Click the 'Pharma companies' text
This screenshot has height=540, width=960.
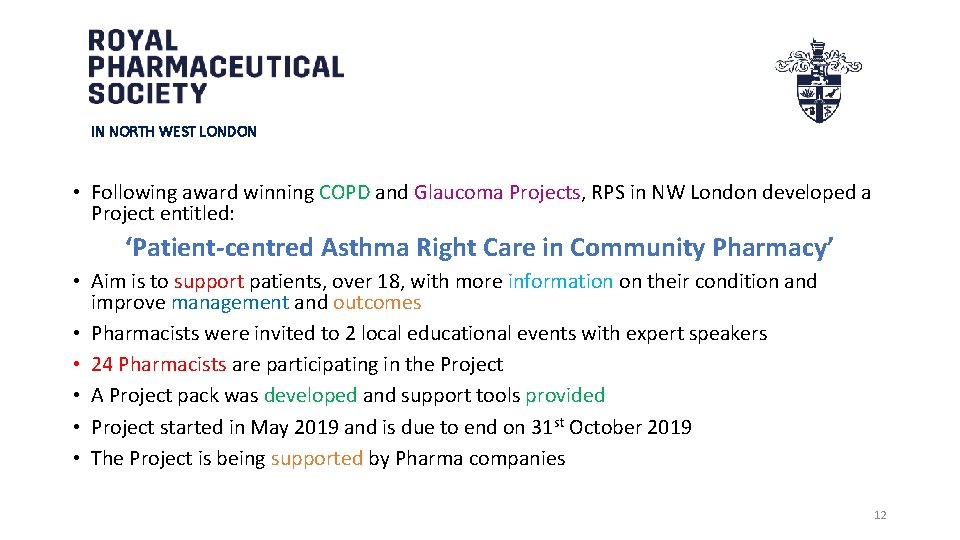tap(480, 458)
